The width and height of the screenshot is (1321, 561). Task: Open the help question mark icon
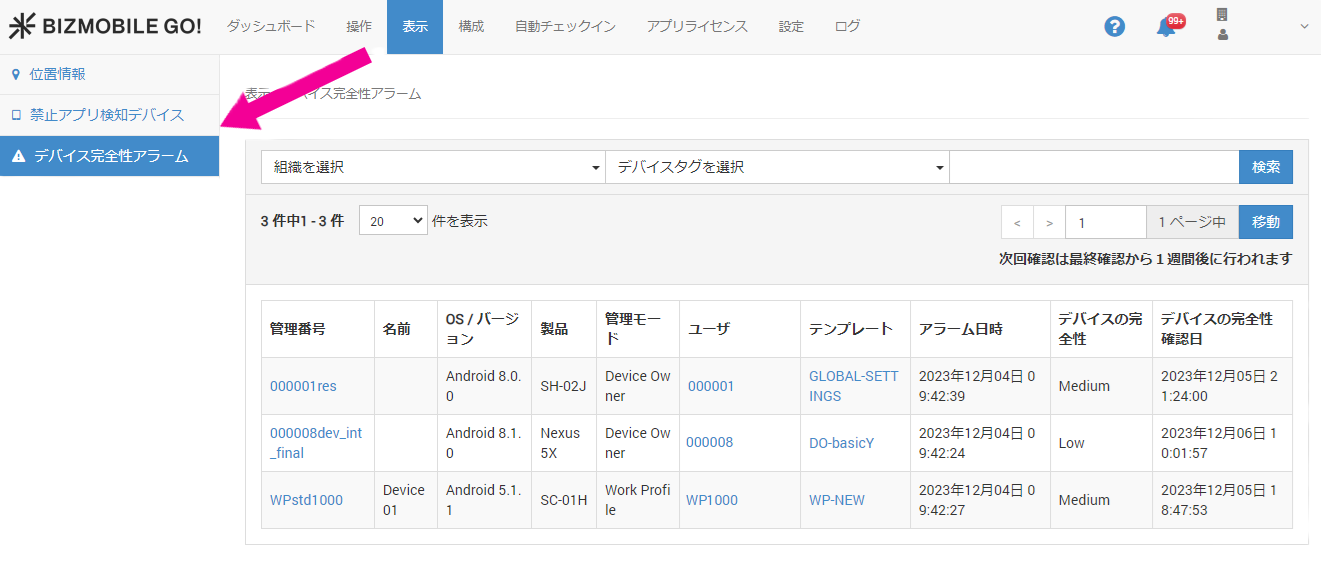[1114, 27]
